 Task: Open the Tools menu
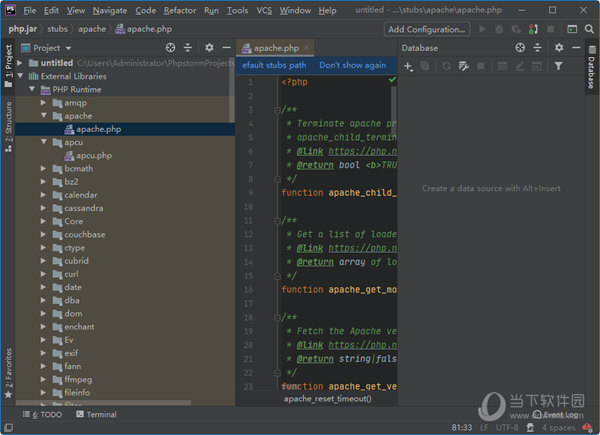[237, 11]
